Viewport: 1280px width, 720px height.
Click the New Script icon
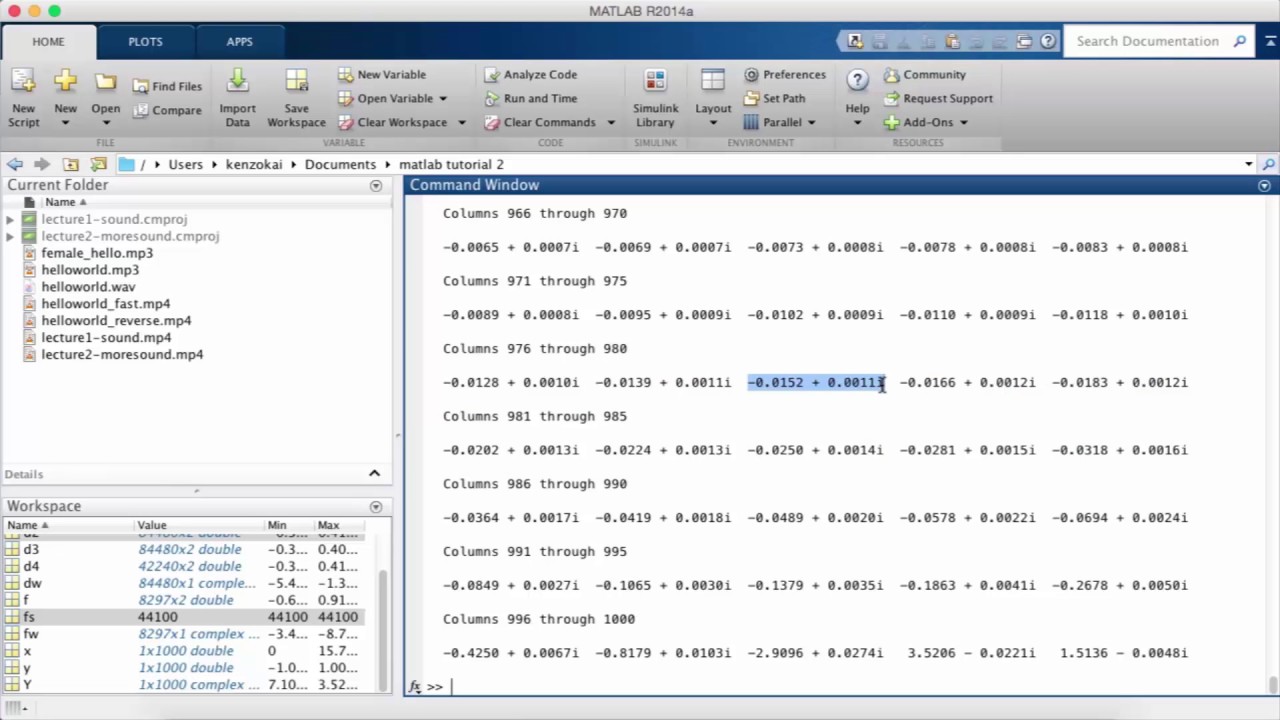[x=23, y=81]
